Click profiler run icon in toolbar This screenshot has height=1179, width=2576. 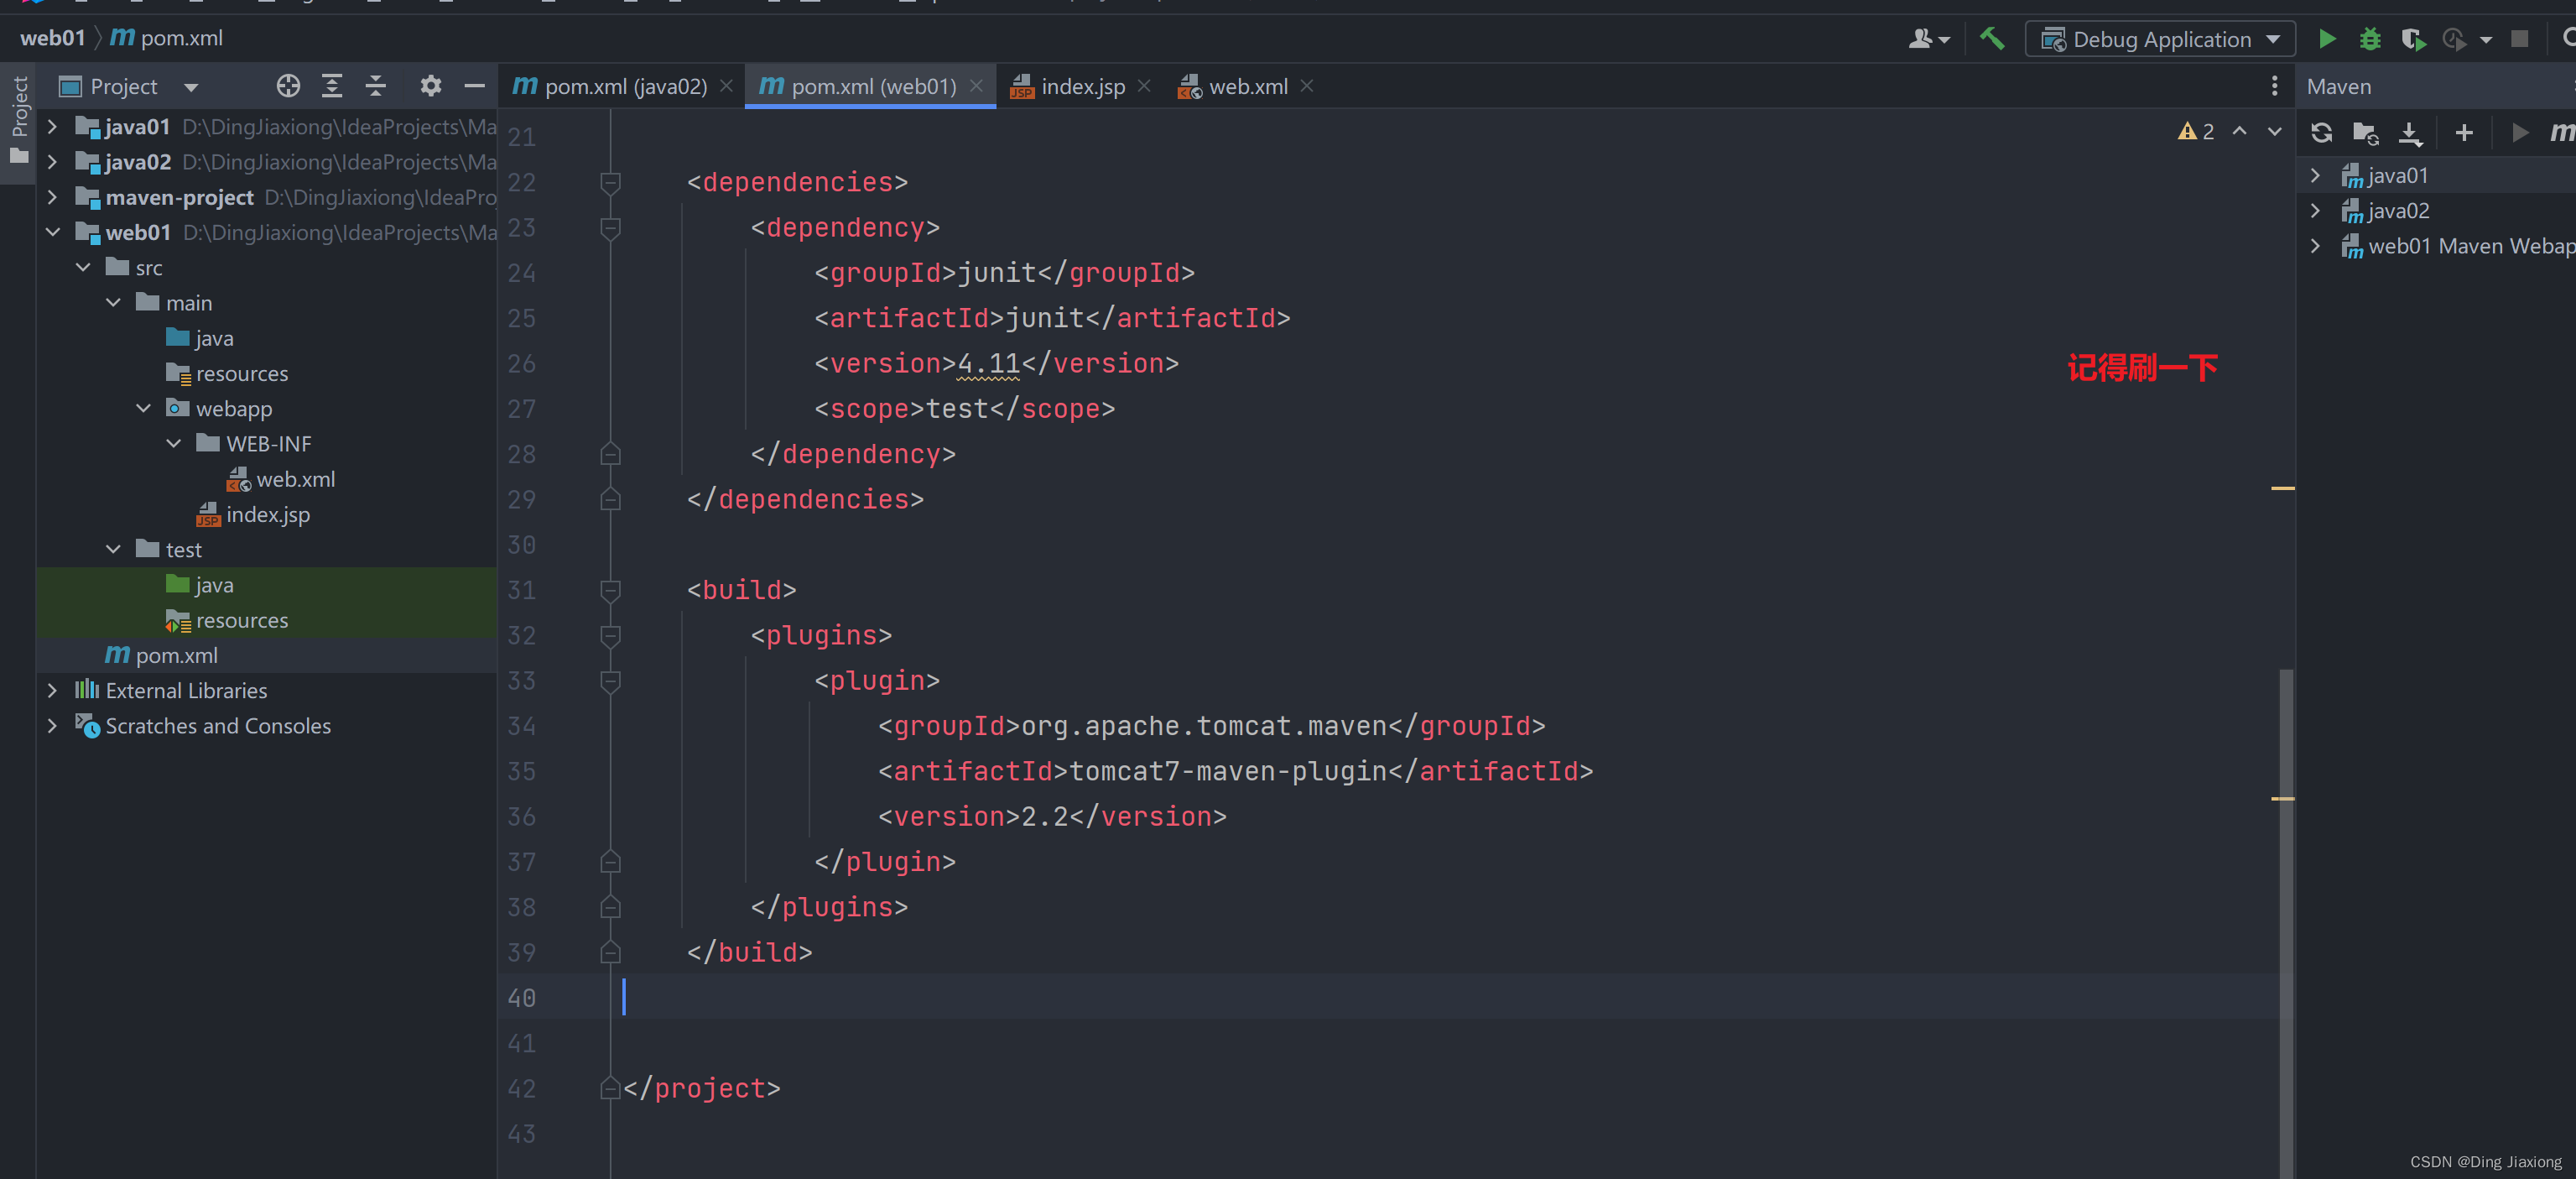[x=2455, y=39]
